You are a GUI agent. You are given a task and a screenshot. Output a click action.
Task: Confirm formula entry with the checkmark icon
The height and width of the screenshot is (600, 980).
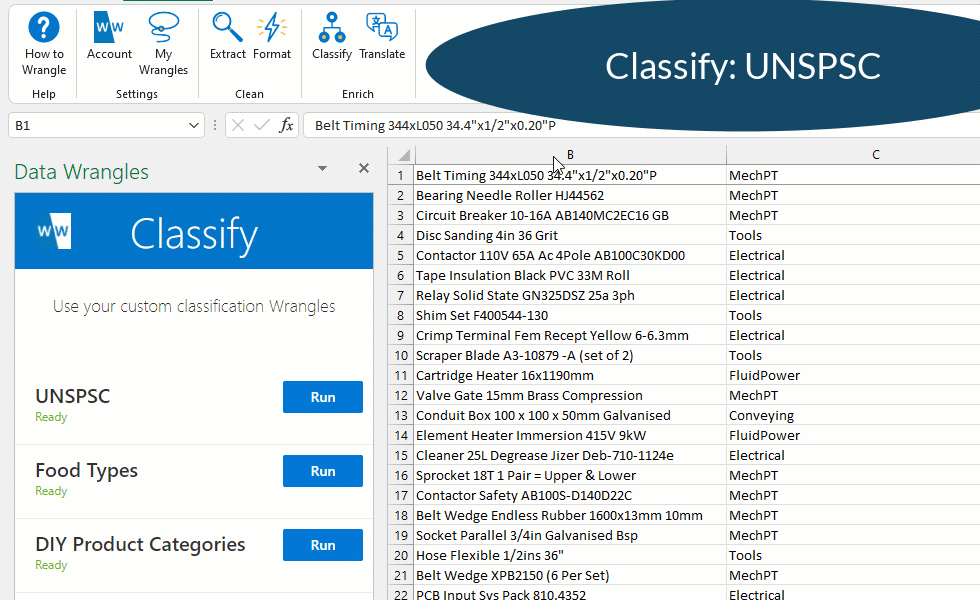262,126
